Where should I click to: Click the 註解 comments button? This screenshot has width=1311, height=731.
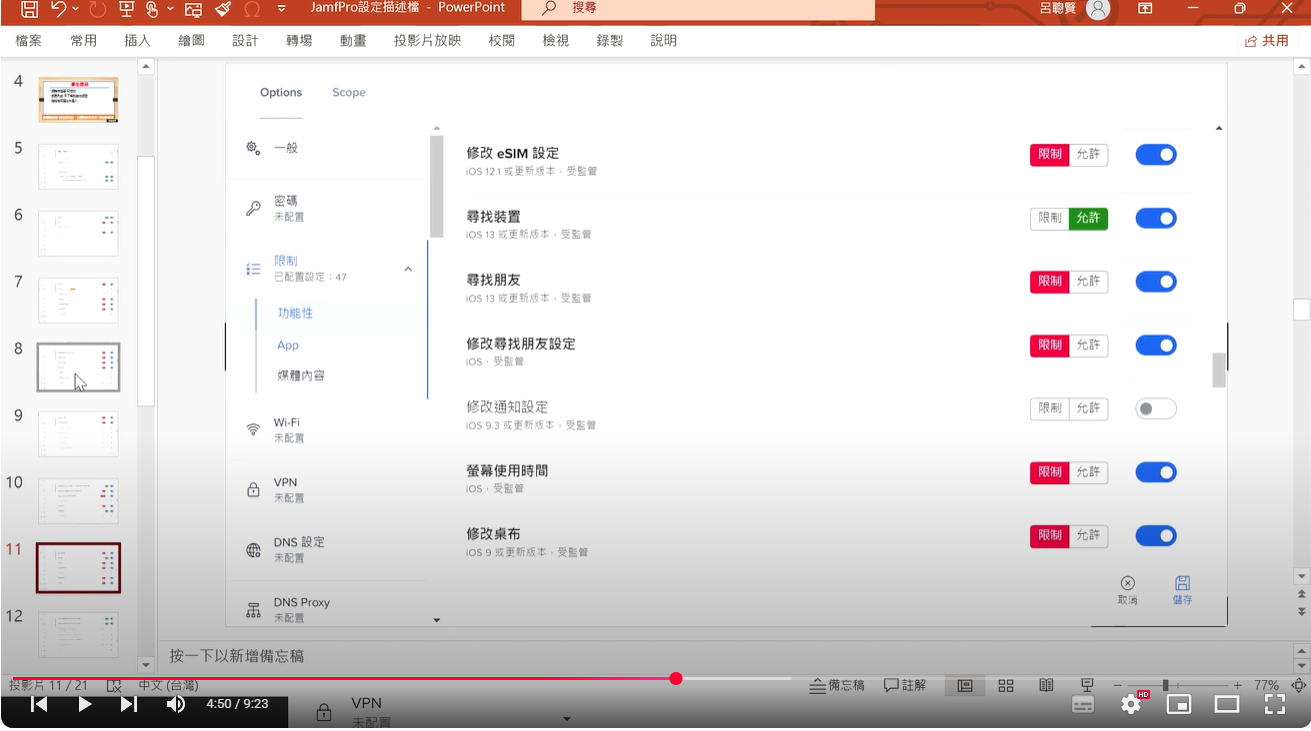(905, 685)
